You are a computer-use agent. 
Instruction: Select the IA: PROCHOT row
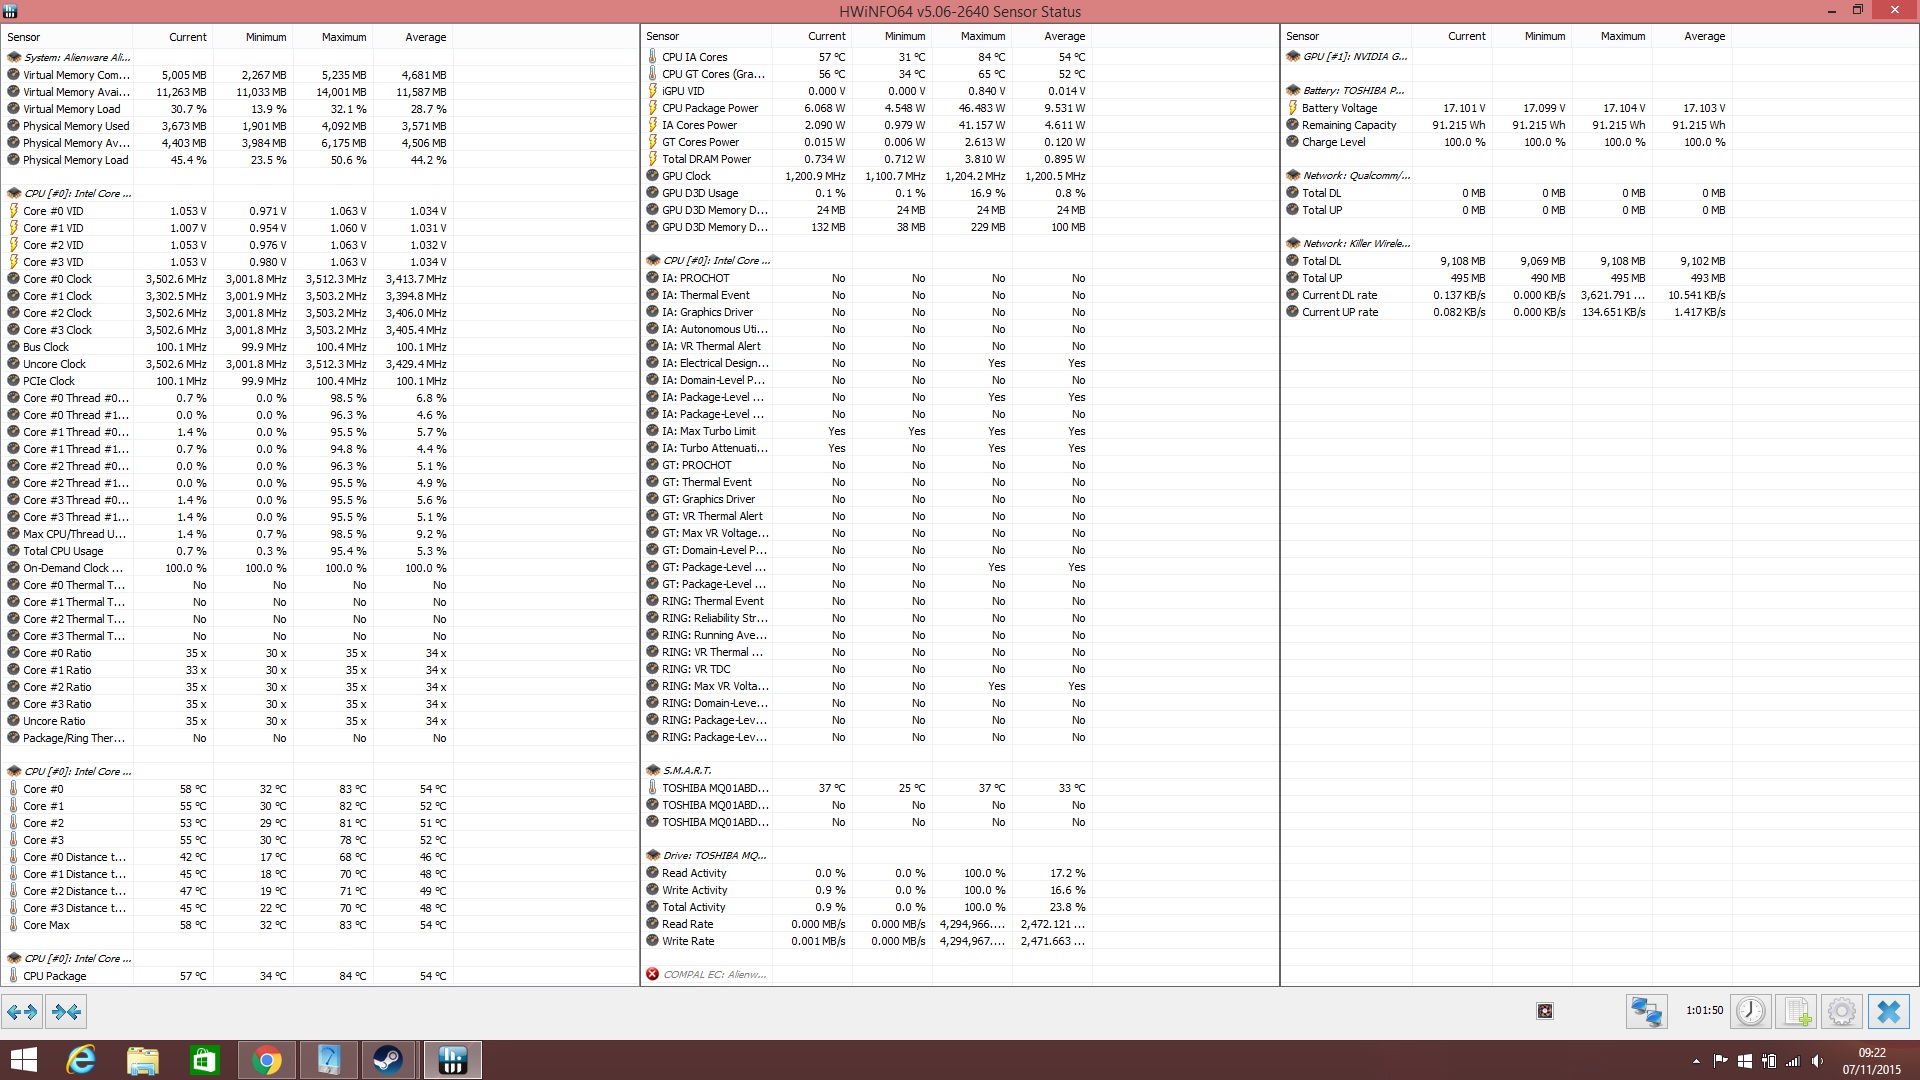pos(867,278)
